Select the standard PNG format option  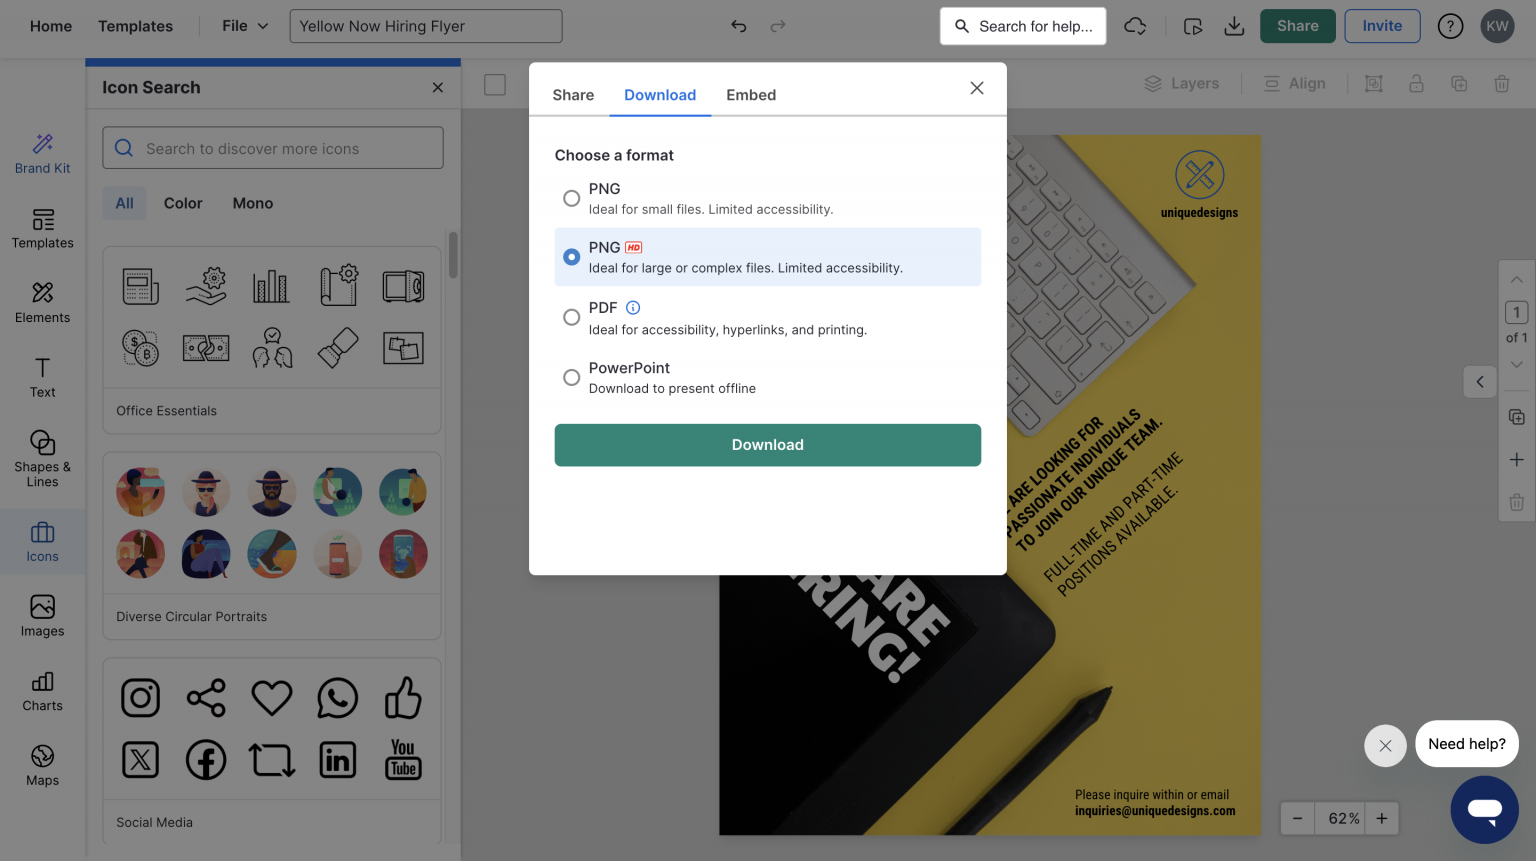571,198
